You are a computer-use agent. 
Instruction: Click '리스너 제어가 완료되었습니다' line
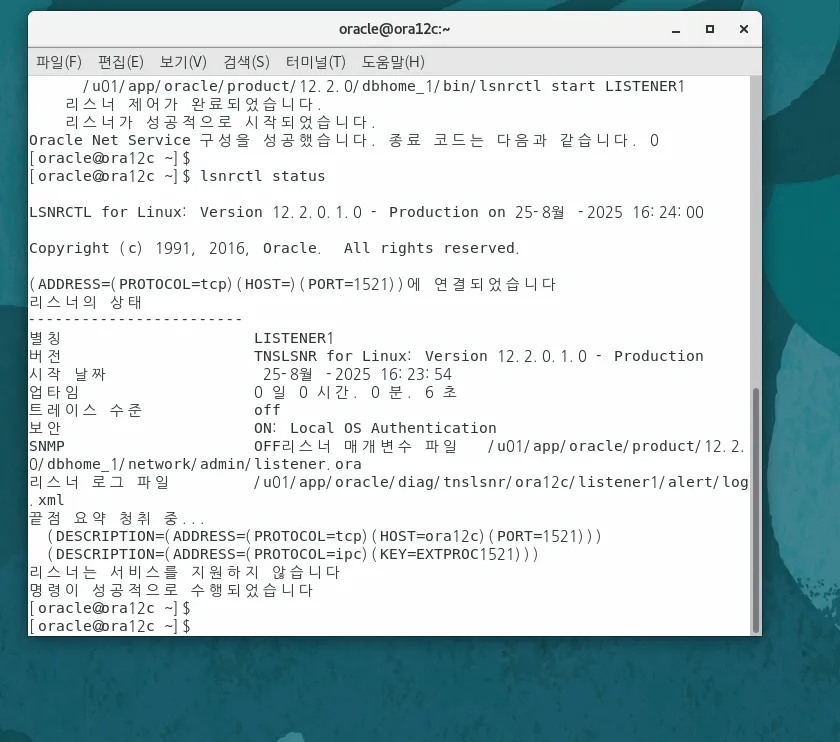[193, 104]
